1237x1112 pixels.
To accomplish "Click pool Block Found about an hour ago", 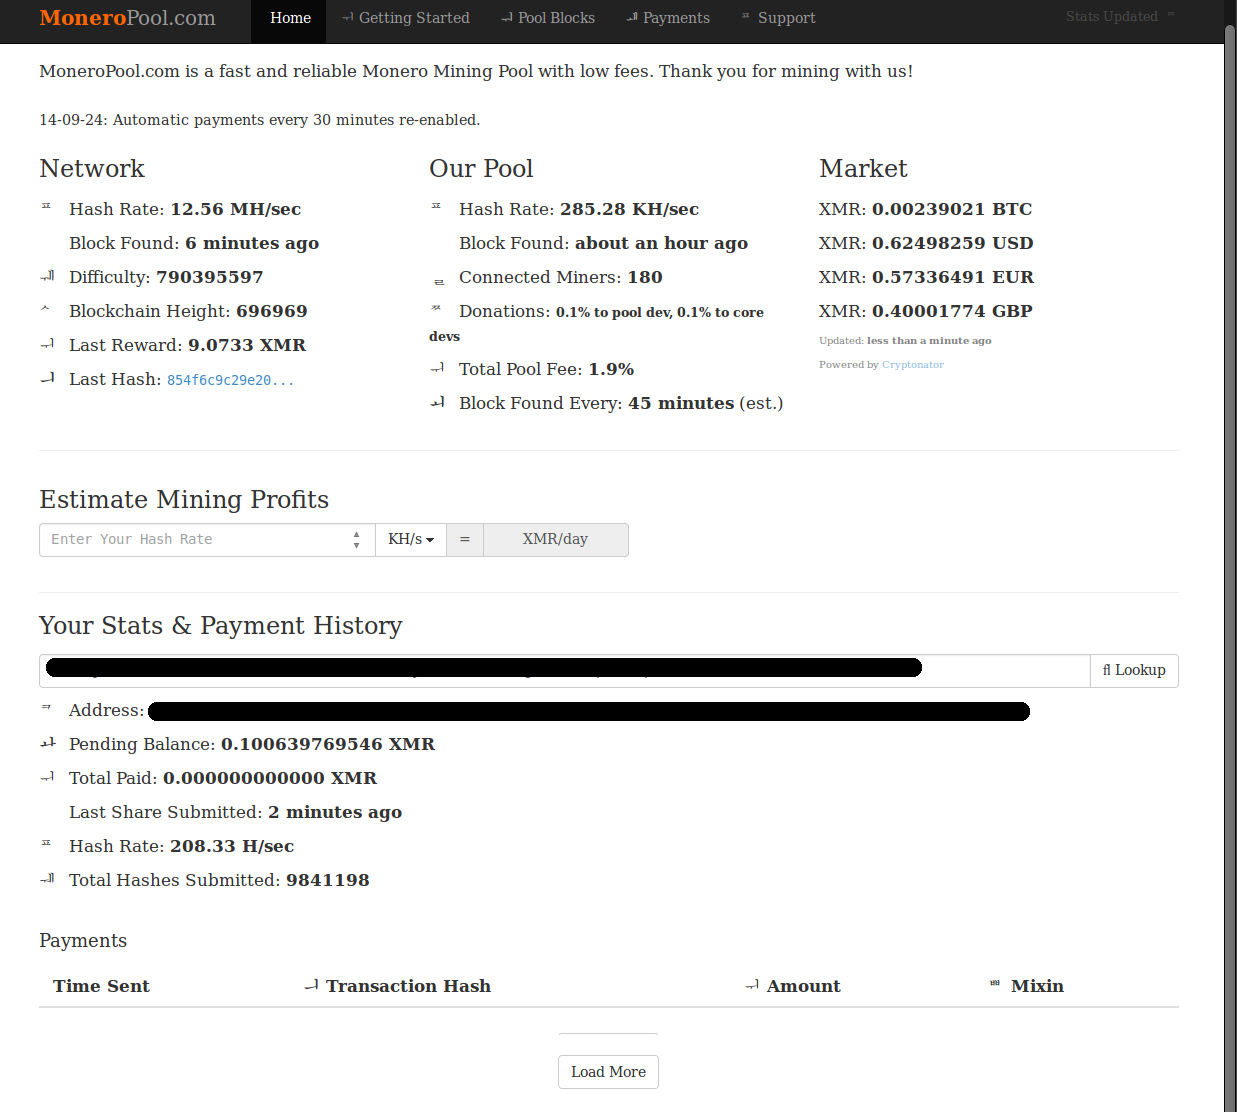I will (603, 243).
